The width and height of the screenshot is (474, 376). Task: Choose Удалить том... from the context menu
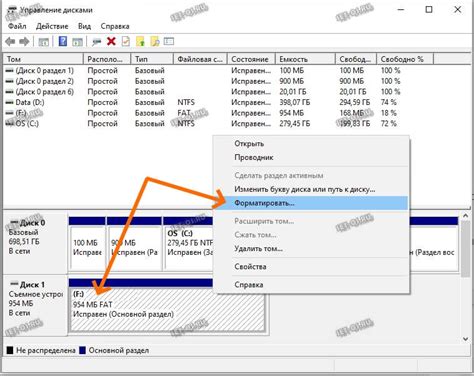pos(311,249)
